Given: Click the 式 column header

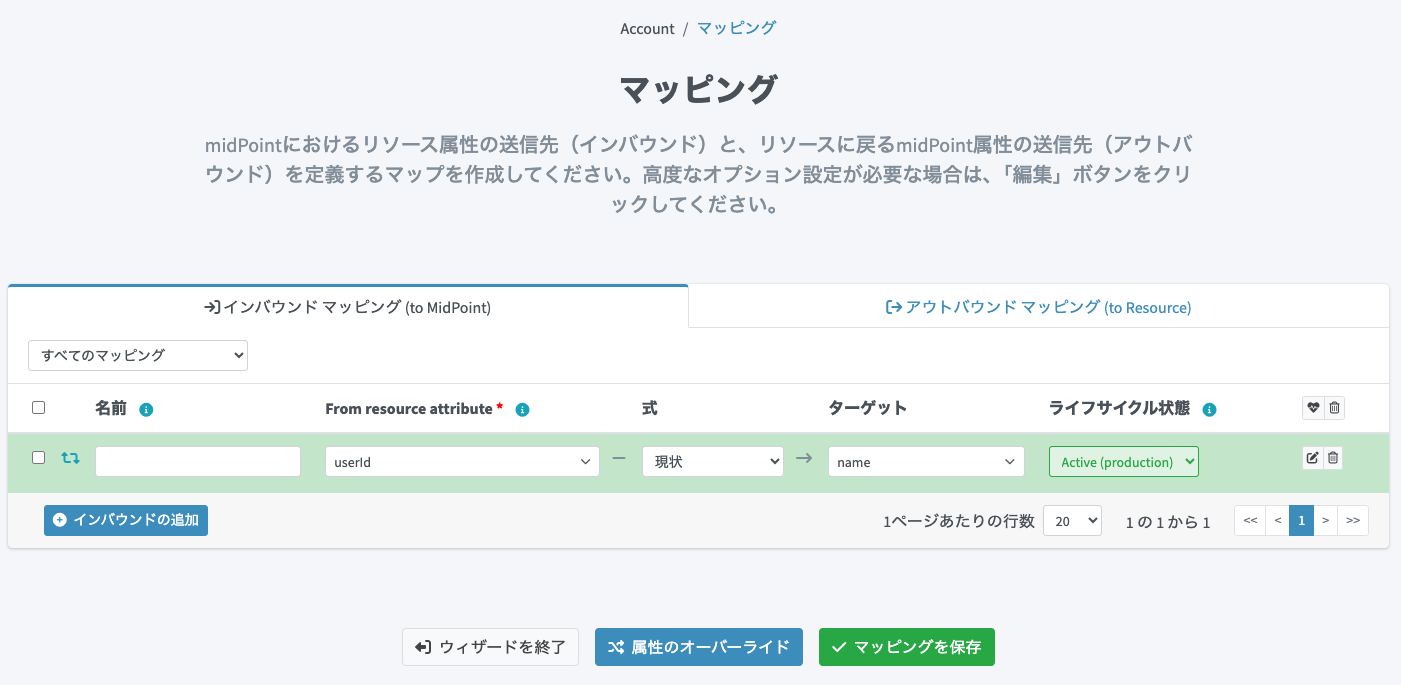Looking at the screenshot, I should click(x=650, y=408).
